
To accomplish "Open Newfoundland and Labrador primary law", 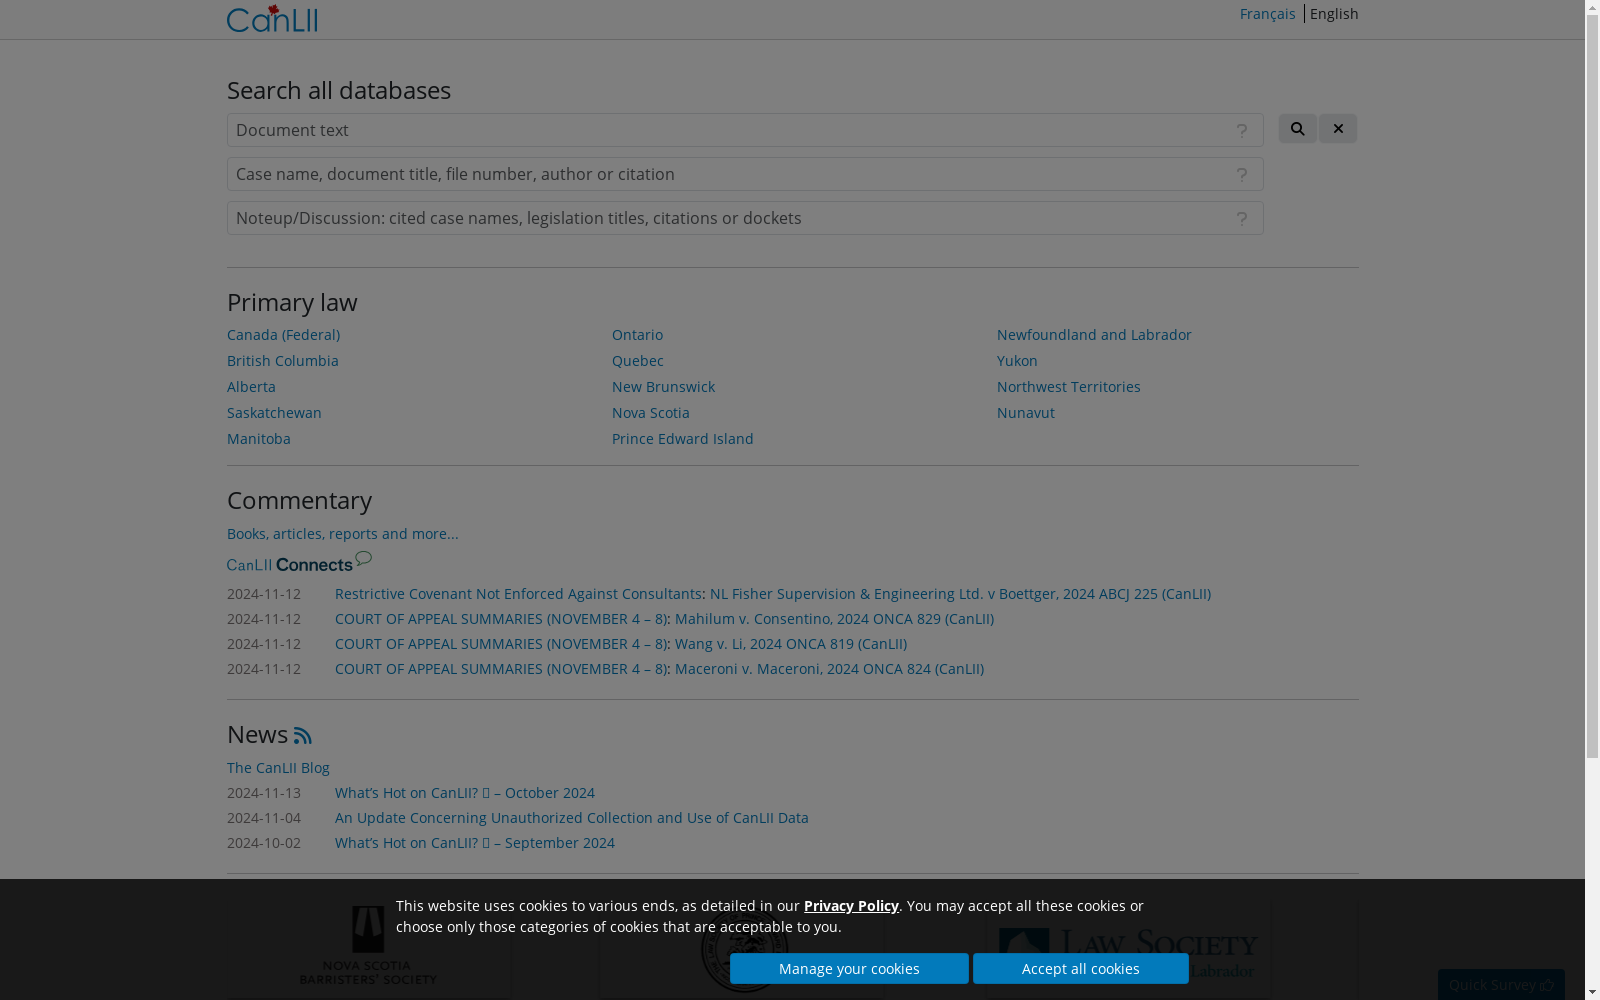I will (x=1094, y=335).
